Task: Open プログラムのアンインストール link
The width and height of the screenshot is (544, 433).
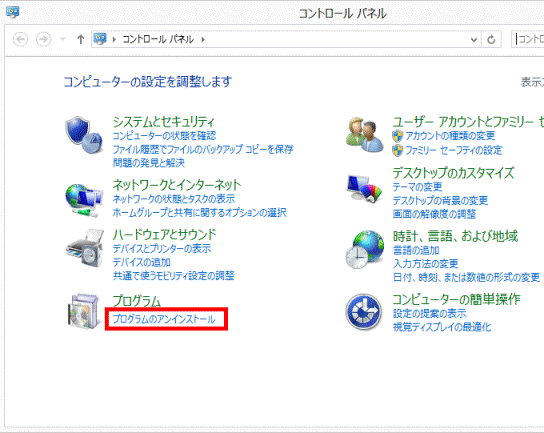Action: pos(164,319)
